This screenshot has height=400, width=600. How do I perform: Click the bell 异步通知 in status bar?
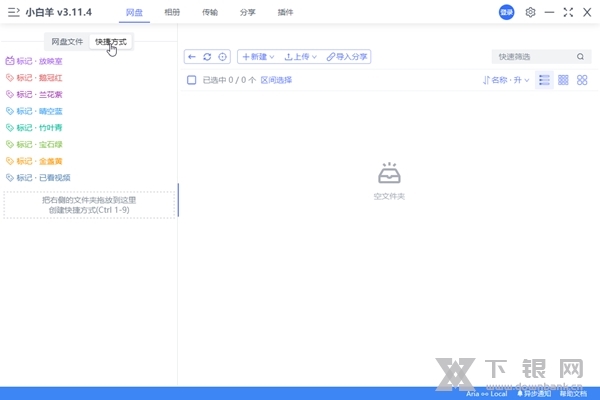point(534,393)
